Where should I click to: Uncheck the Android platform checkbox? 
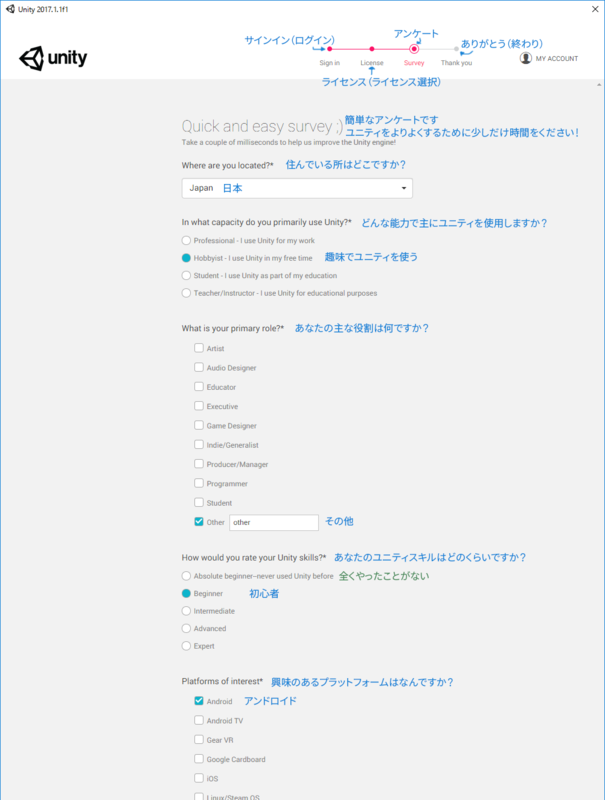point(199,701)
